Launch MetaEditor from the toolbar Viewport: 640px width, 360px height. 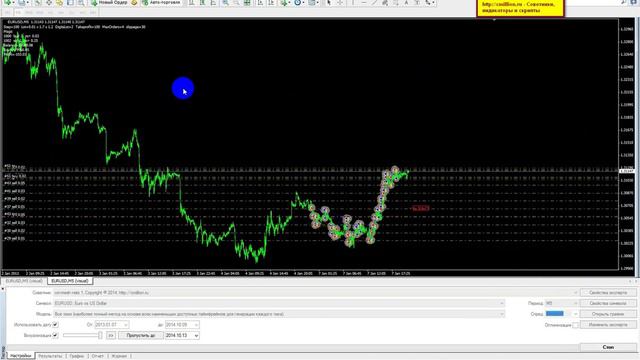pos(134,2)
